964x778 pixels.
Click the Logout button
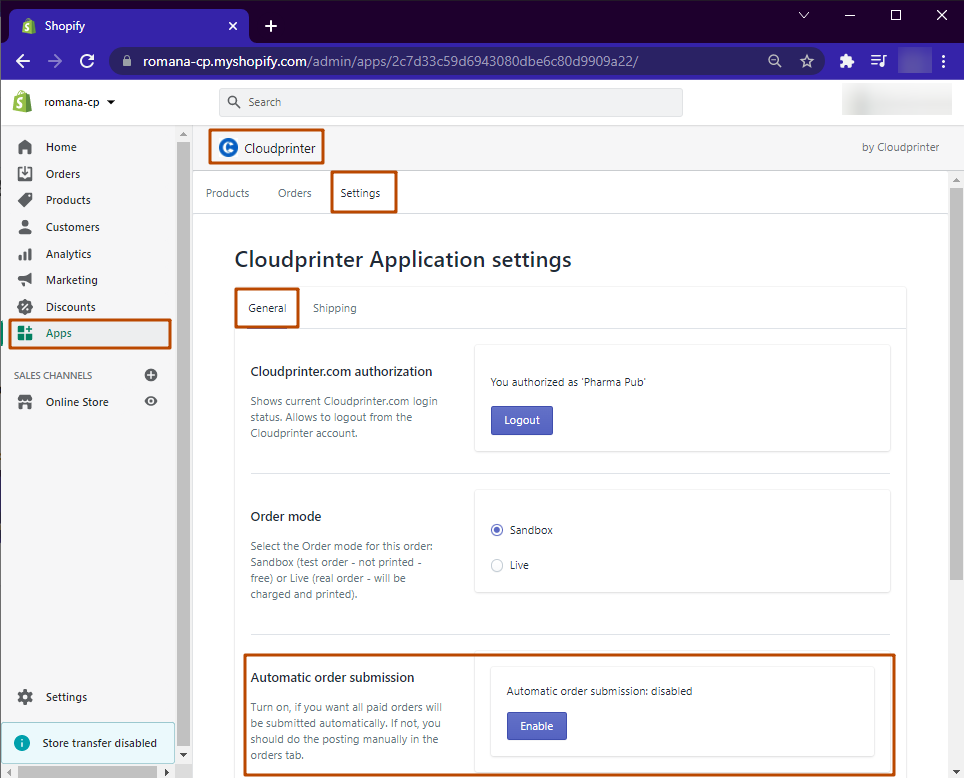pyautogui.click(x=521, y=420)
